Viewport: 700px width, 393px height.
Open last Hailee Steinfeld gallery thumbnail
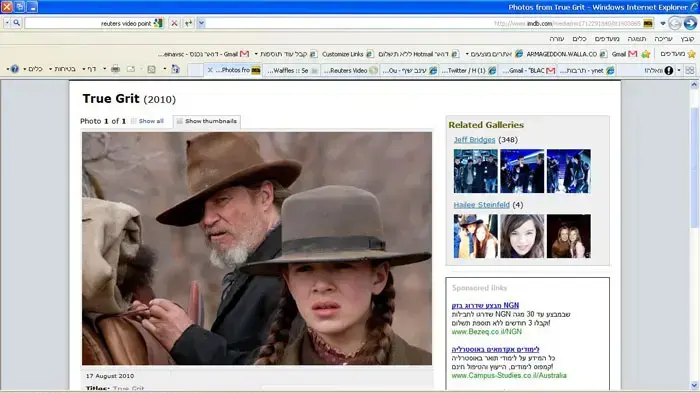click(x=568, y=236)
